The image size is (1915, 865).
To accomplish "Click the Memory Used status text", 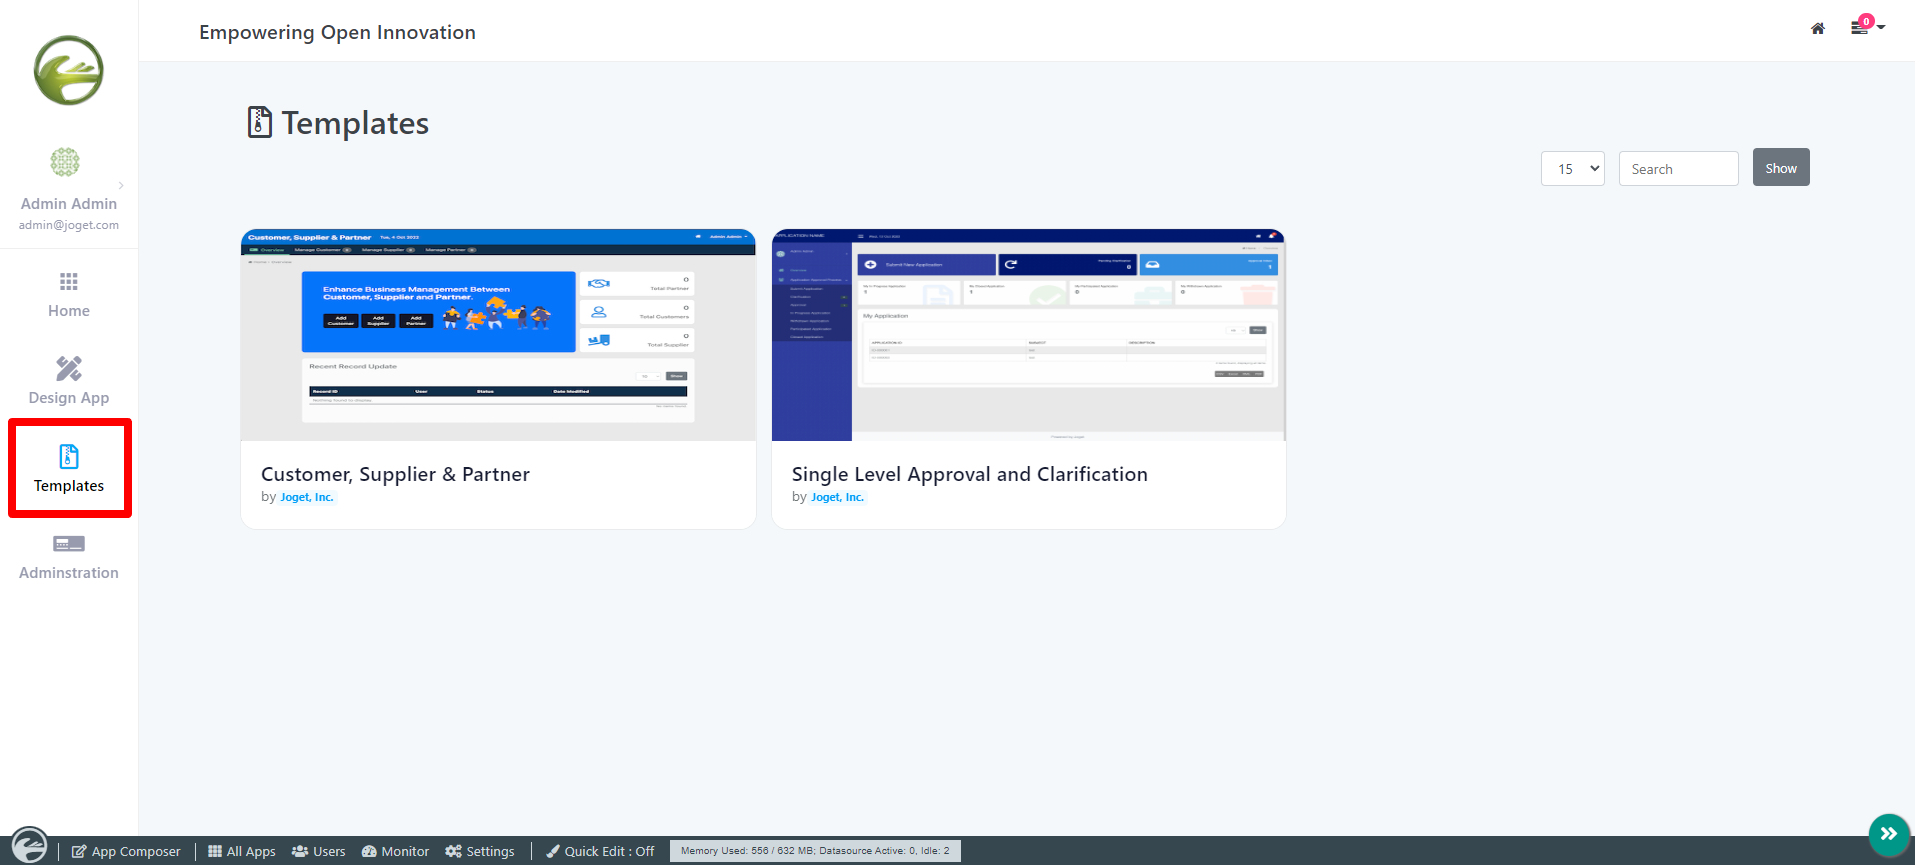I will pos(815,851).
